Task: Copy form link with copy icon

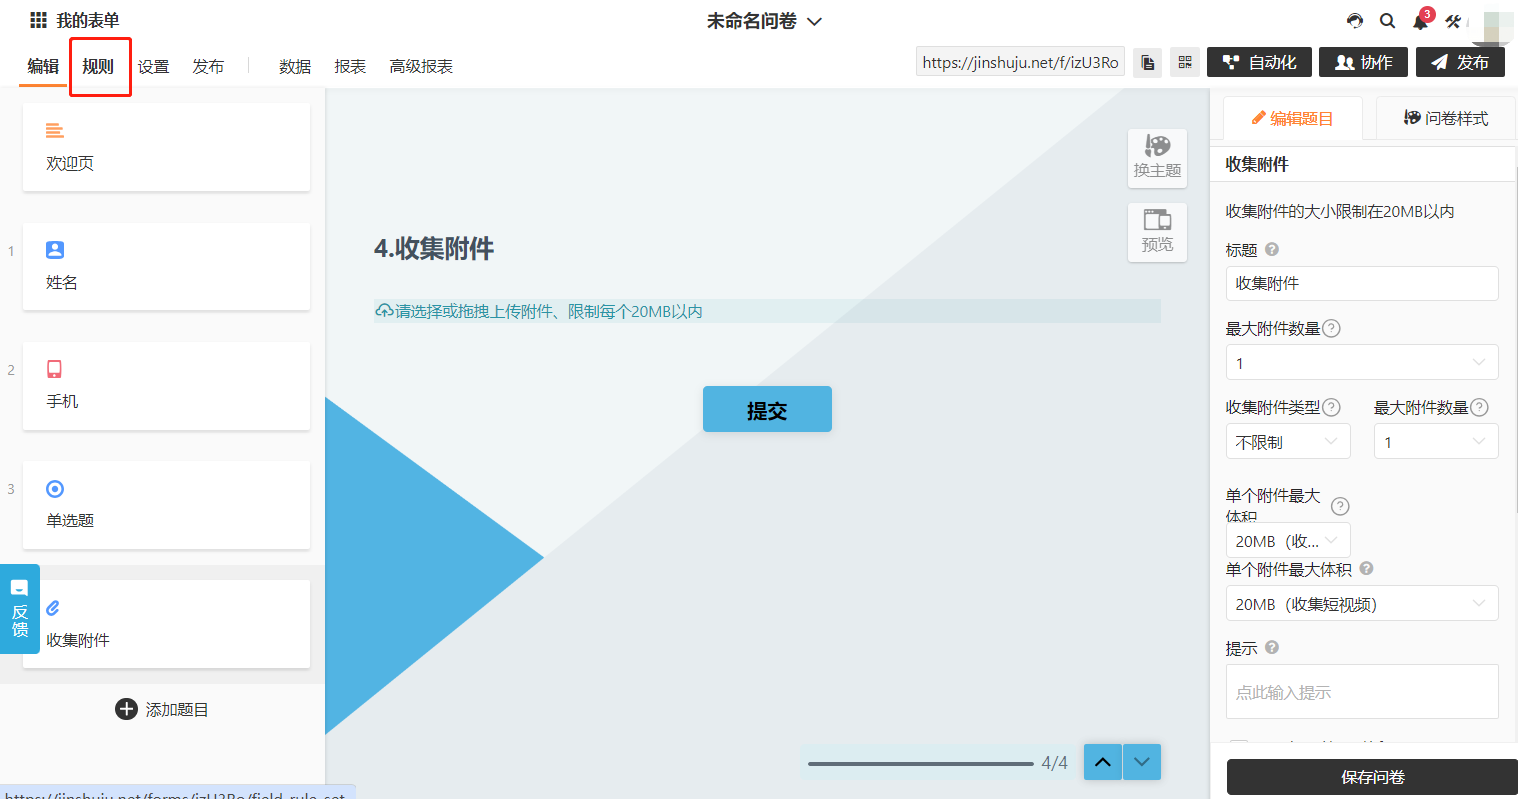Action: click(x=1148, y=62)
